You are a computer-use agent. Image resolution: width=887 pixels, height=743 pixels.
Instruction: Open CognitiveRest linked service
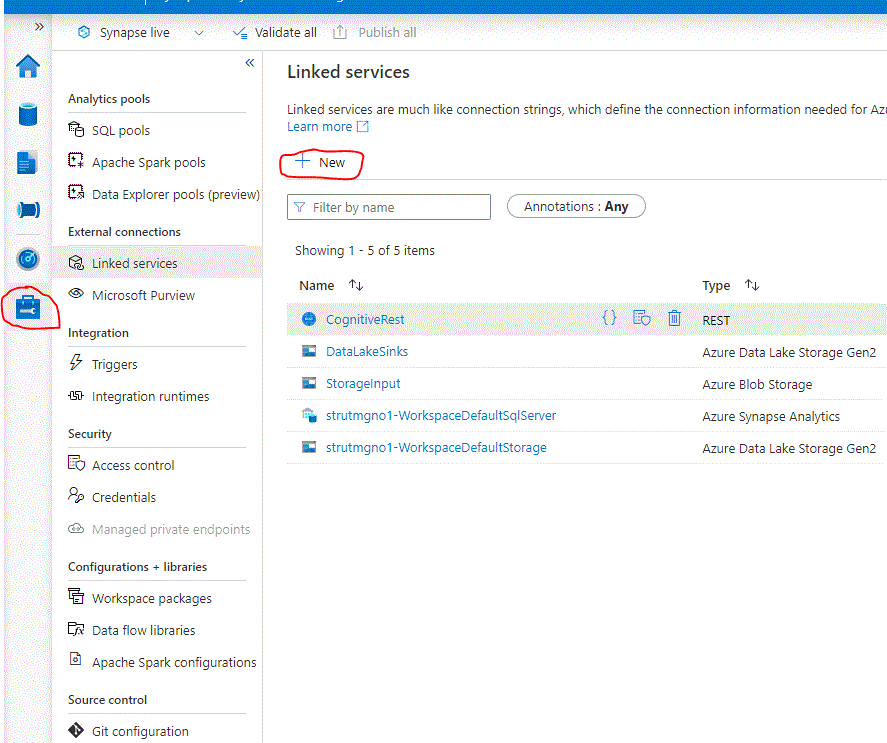point(365,320)
